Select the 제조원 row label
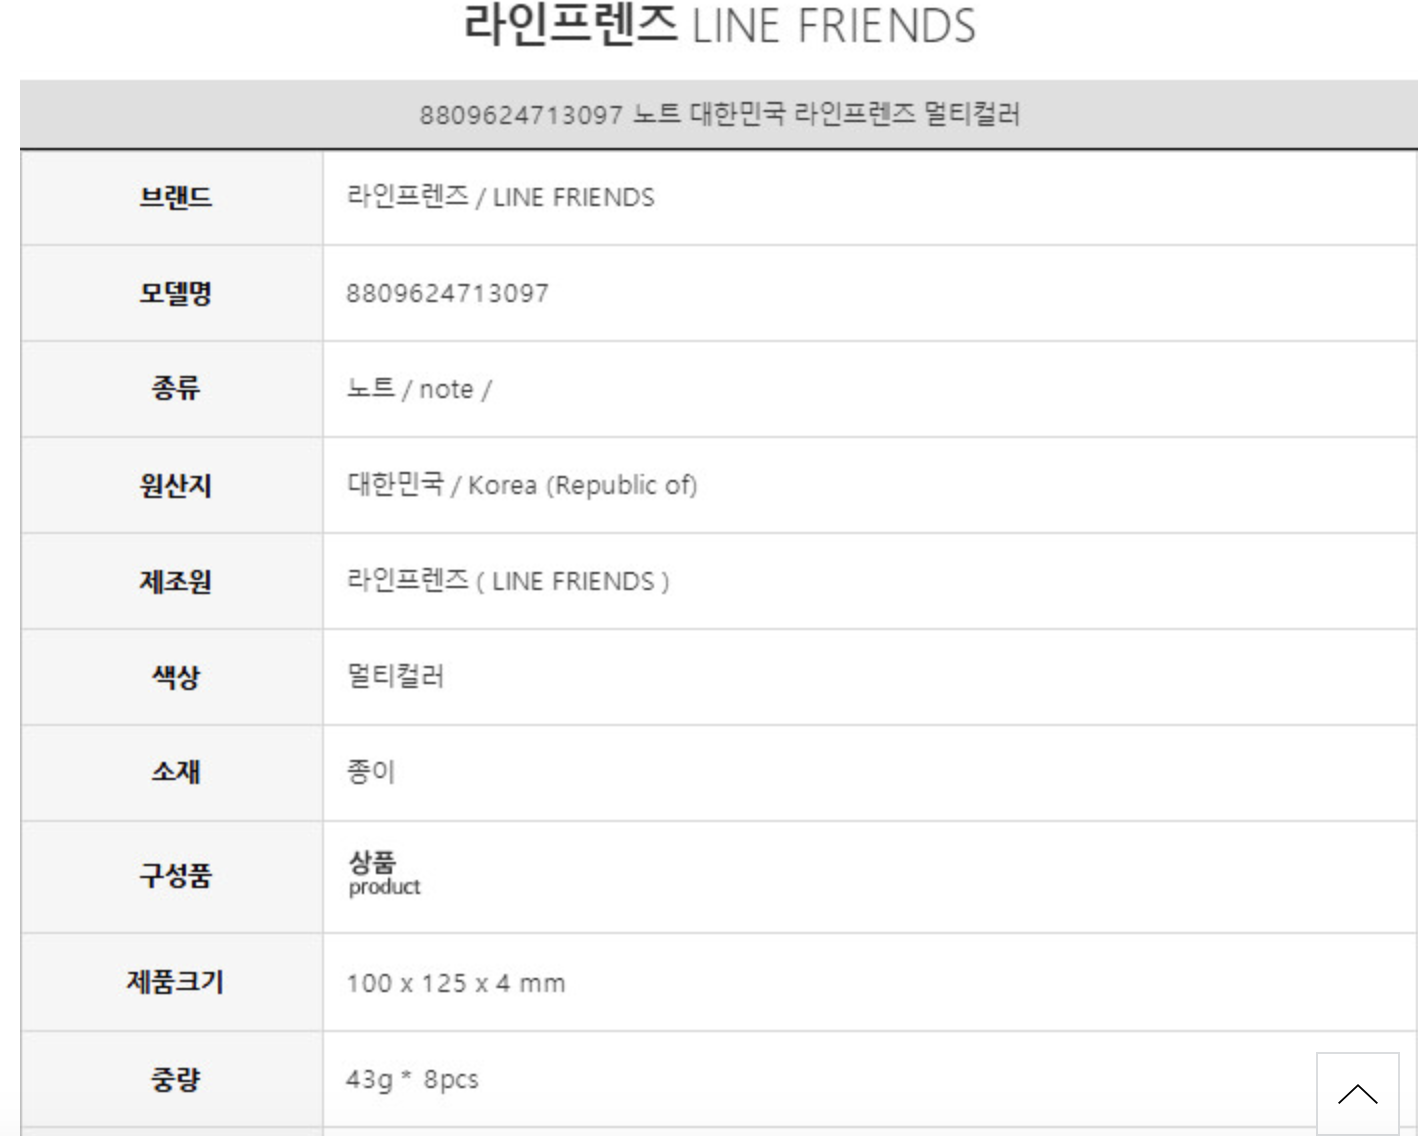Viewport: 1418px width, 1136px height. tap(175, 581)
